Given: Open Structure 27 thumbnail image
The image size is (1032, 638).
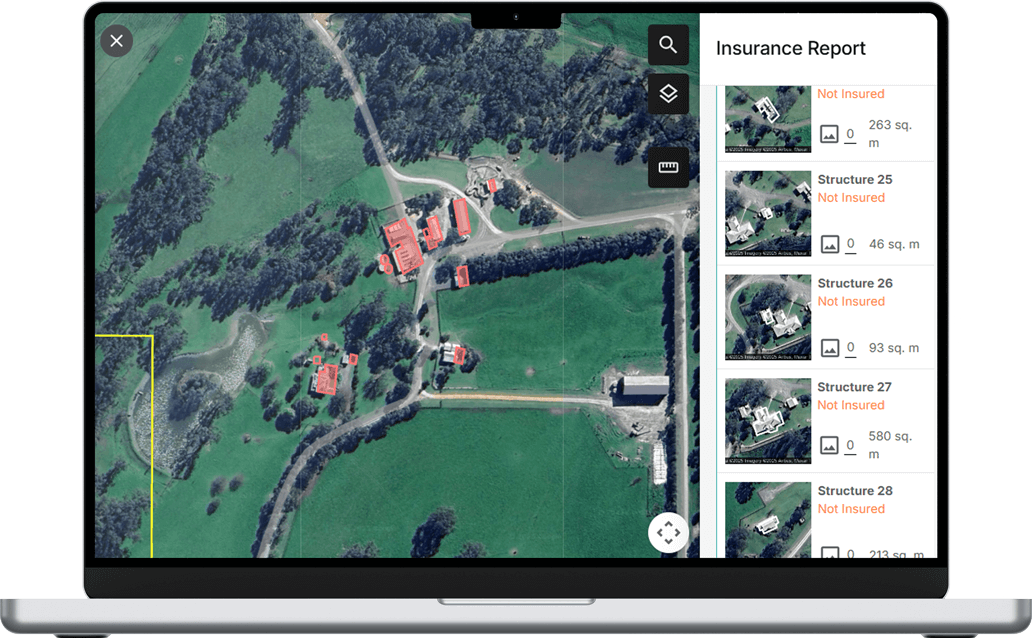Looking at the screenshot, I should coord(767,421).
